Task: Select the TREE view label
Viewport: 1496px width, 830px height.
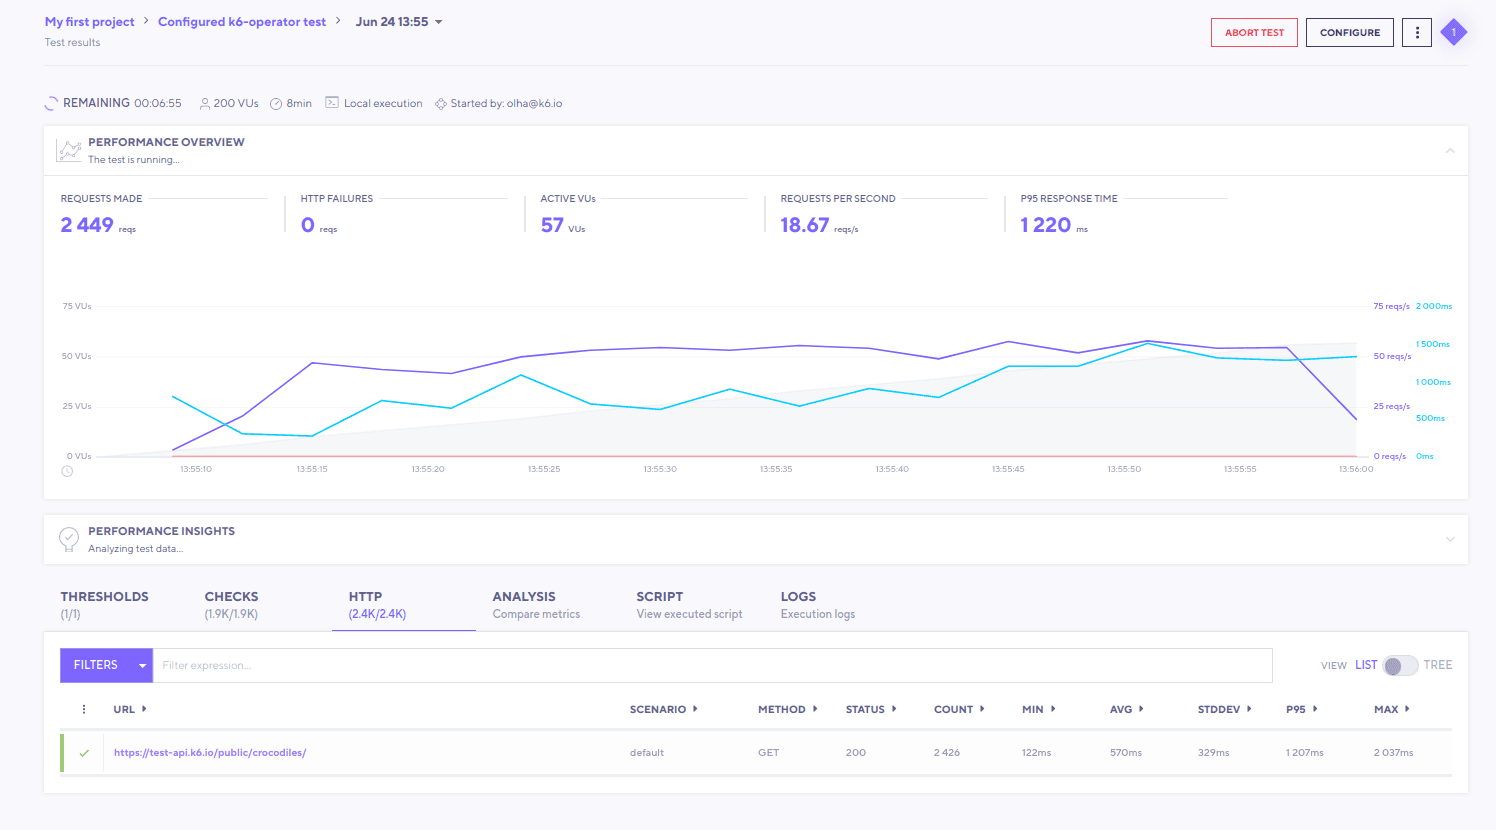Action: click(1438, 665)
